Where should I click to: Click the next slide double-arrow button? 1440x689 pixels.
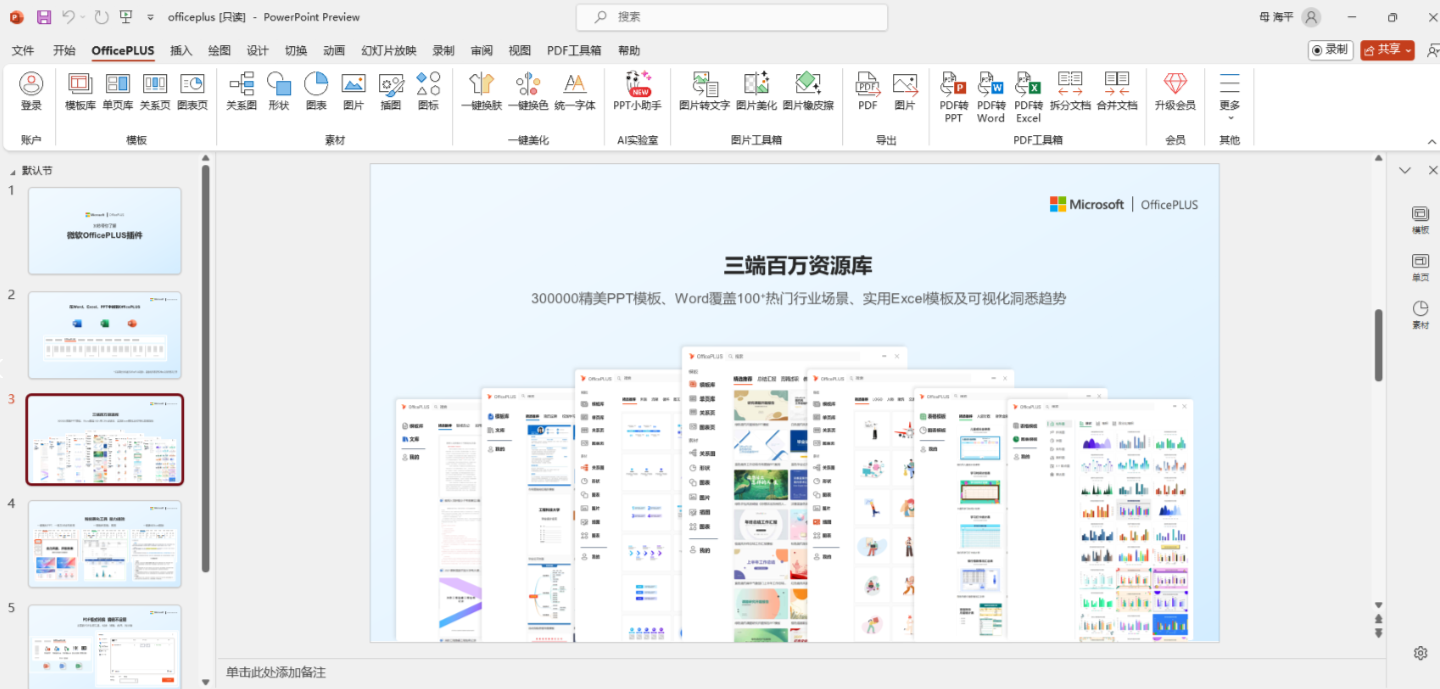coord(1379,633)
